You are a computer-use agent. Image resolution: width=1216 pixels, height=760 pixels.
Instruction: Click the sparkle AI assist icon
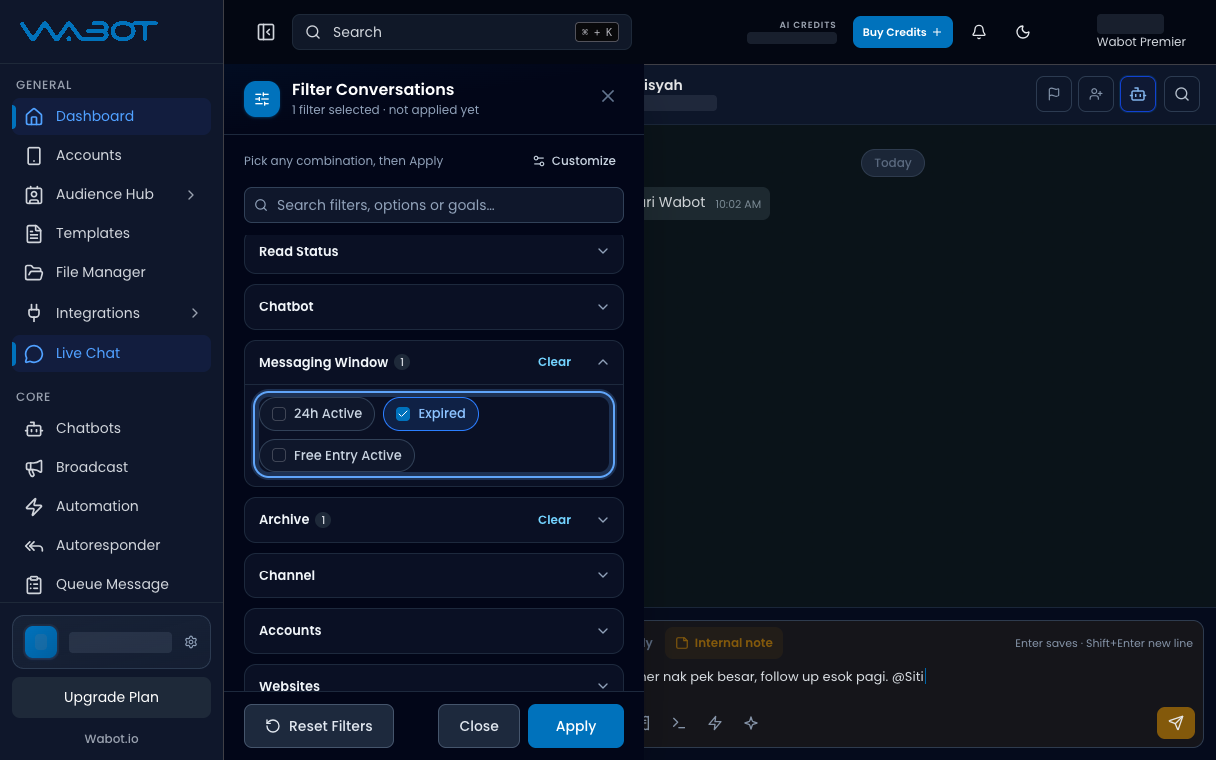click(751, 723)
